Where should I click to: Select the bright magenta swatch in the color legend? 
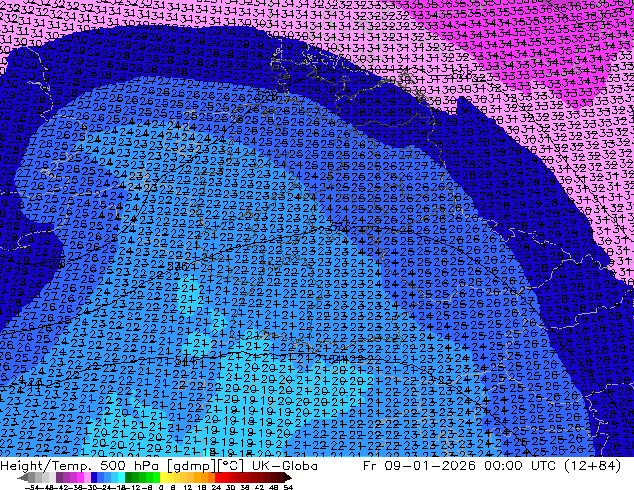click(80, 477)
